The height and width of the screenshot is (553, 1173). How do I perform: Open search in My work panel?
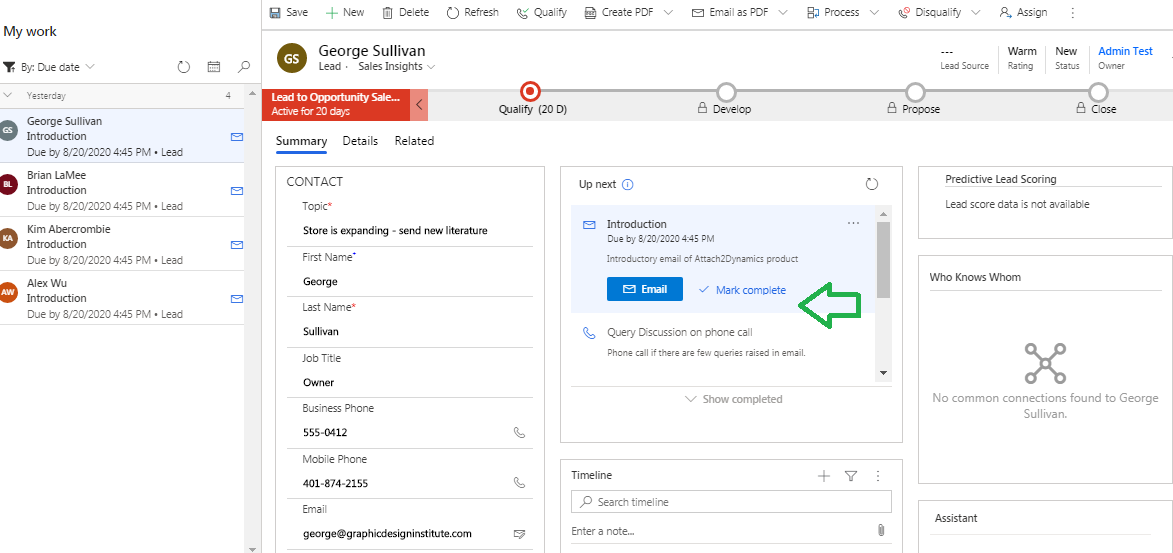(244, 67)
